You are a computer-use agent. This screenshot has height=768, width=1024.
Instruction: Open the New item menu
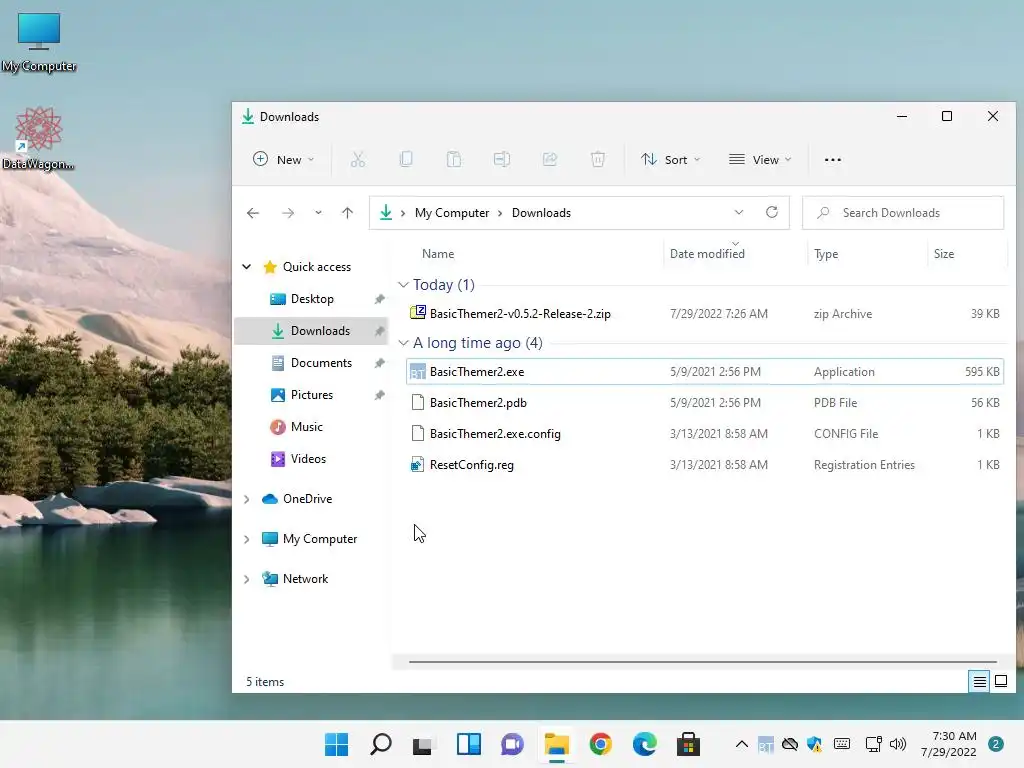coord(283,159)
